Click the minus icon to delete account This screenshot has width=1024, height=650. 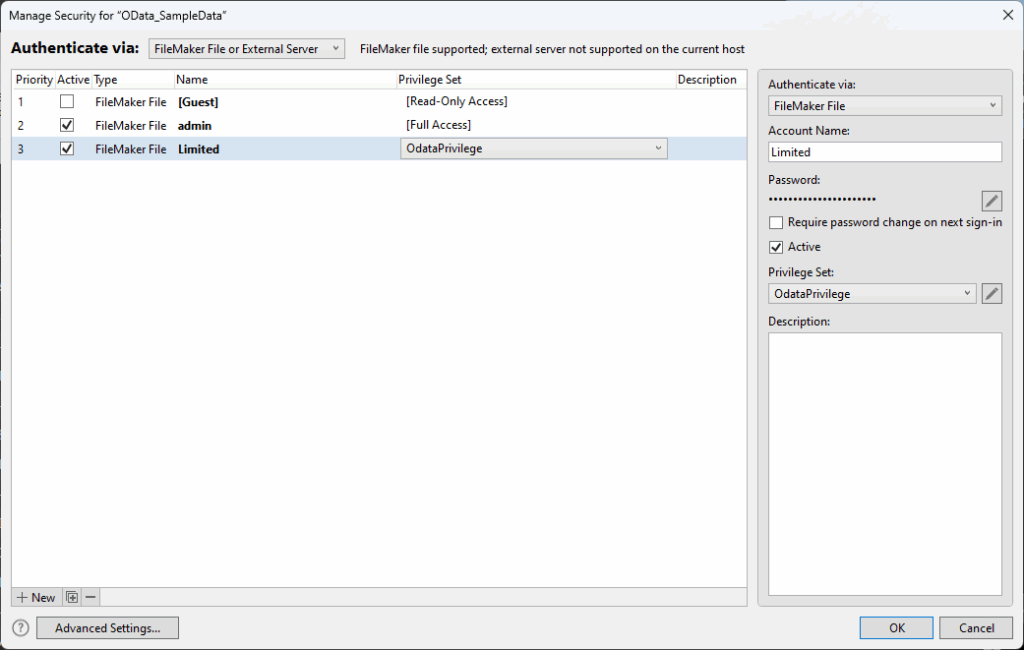coord(90,597)
